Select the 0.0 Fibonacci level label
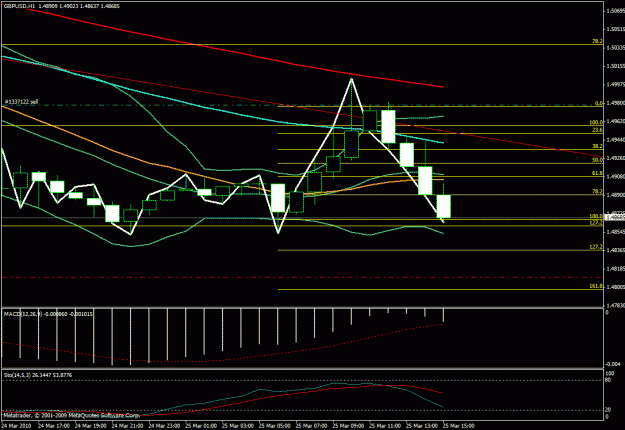 (598, 103)
